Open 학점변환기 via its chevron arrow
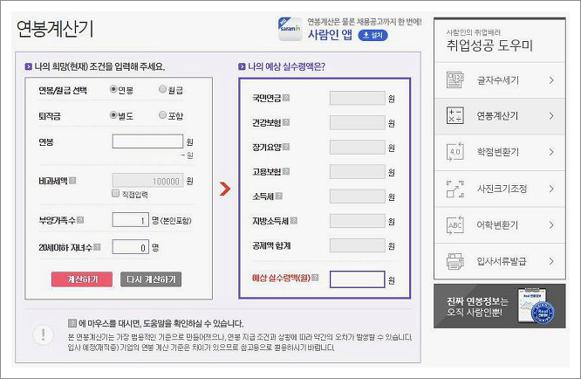This screenshot has height=379, width=581. (552, 152)
